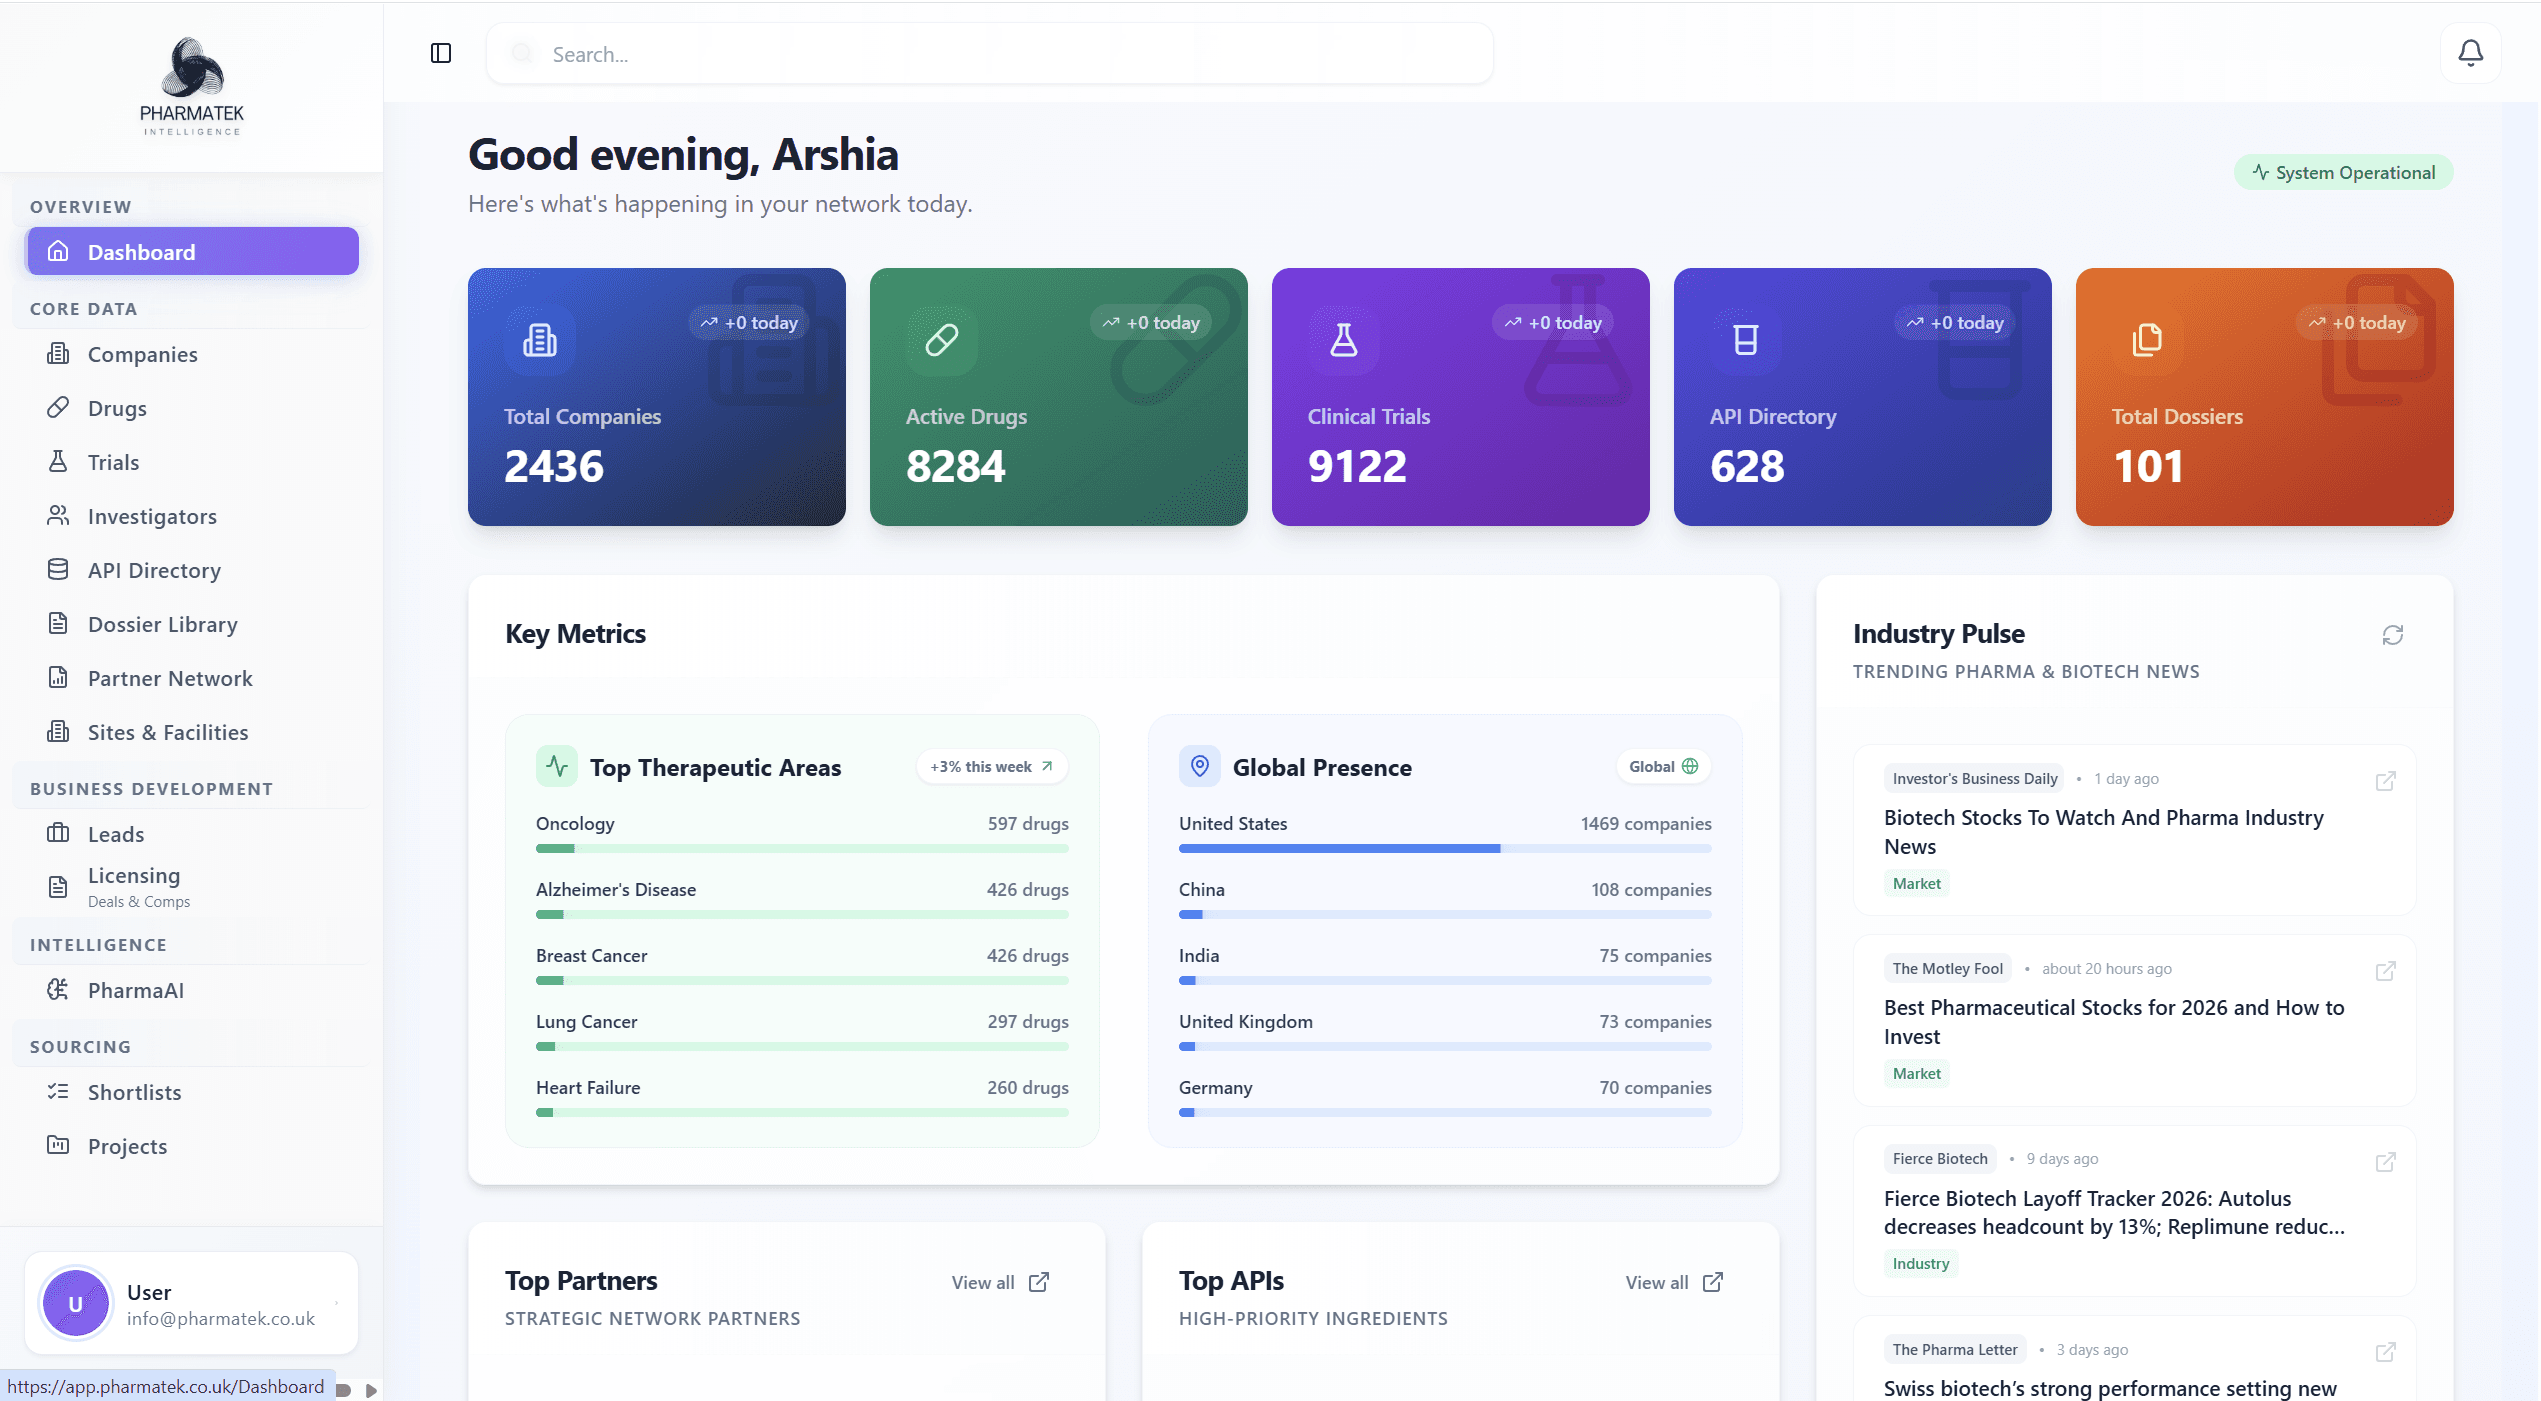Click the Companies building icon in sidebar
Image resolution: width=2541 pixels, height=1401 pixels.
click(x=59, y=354)
